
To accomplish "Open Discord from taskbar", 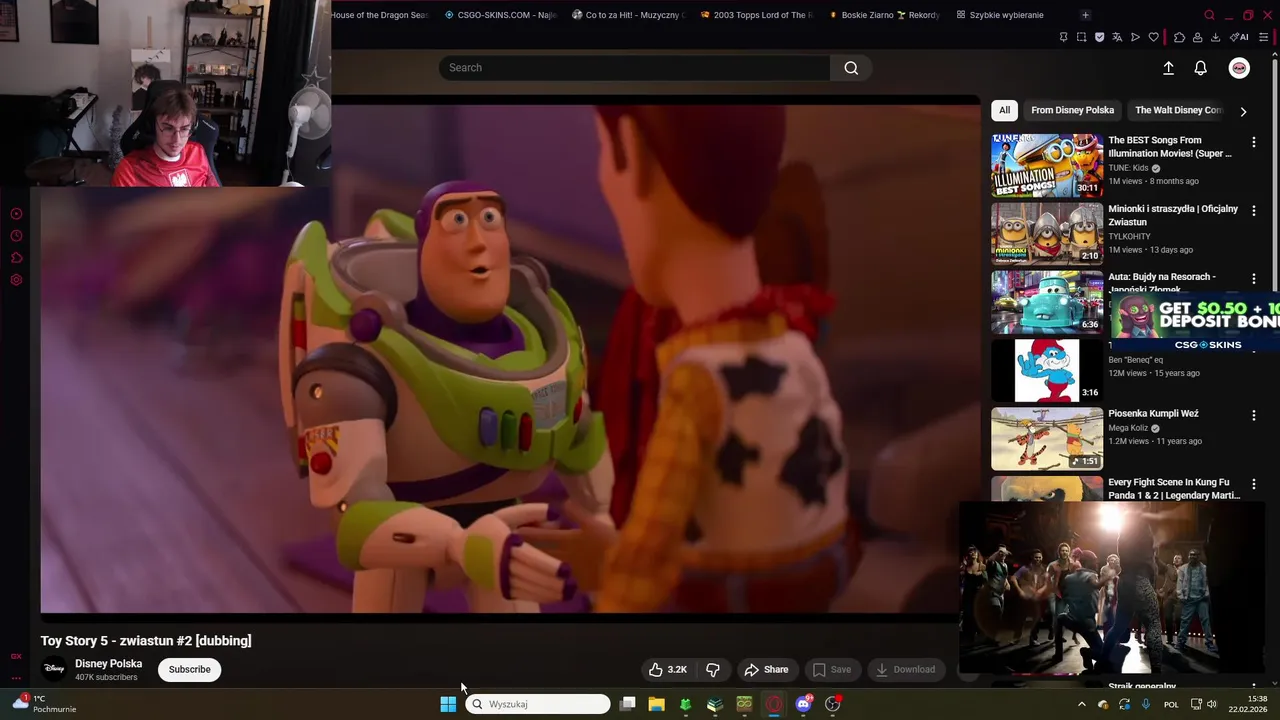I will (803, 704).
